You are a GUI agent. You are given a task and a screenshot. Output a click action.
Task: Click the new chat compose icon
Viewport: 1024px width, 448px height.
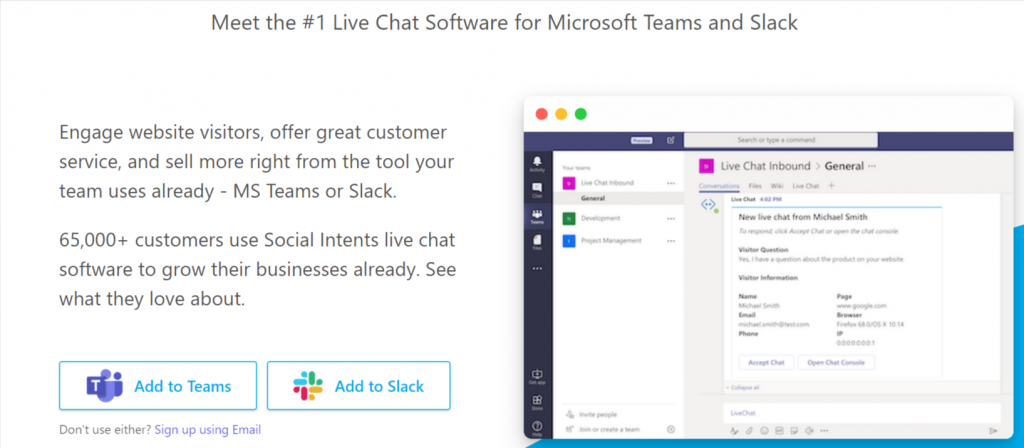pyautogui.click(x=671, y=140)
